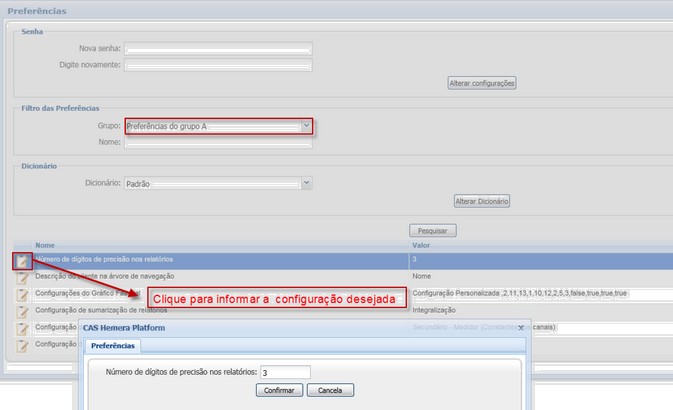Image resolution: width=673 pixels, height=410 pixels.
Task: Click the Nome filter input field
Action: [218, 142]
